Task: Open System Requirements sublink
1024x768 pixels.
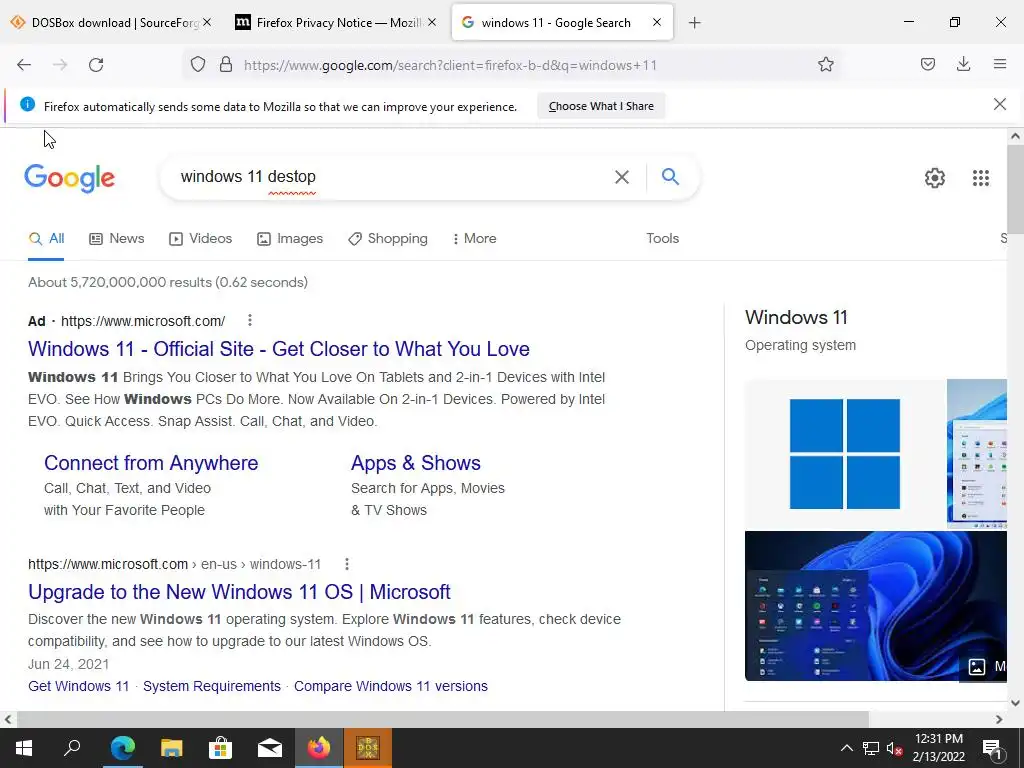Action: (x=212, y=686)
